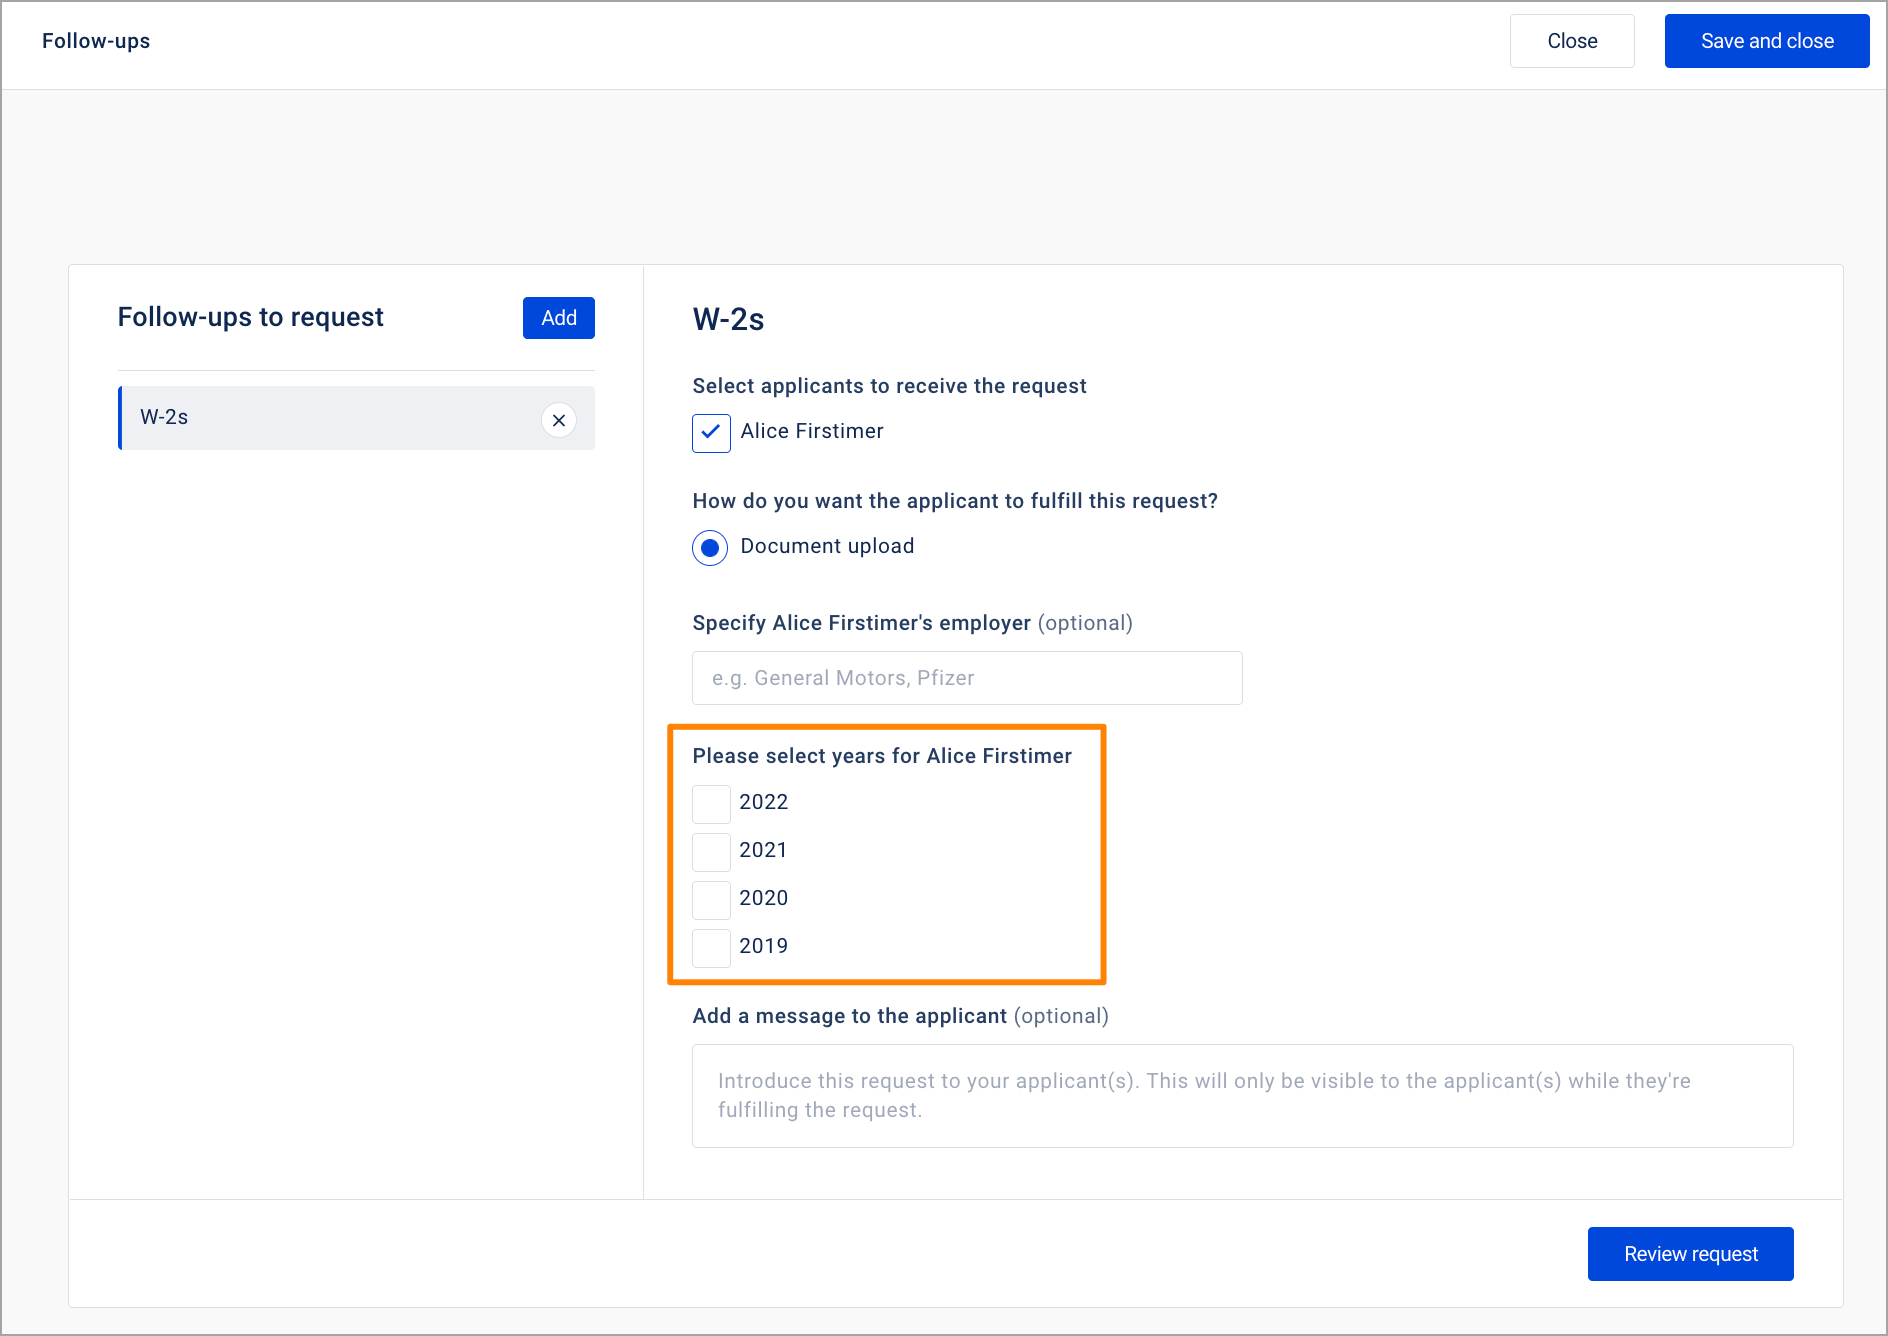
Task: Click Save and close
Action: (1767, 41)
